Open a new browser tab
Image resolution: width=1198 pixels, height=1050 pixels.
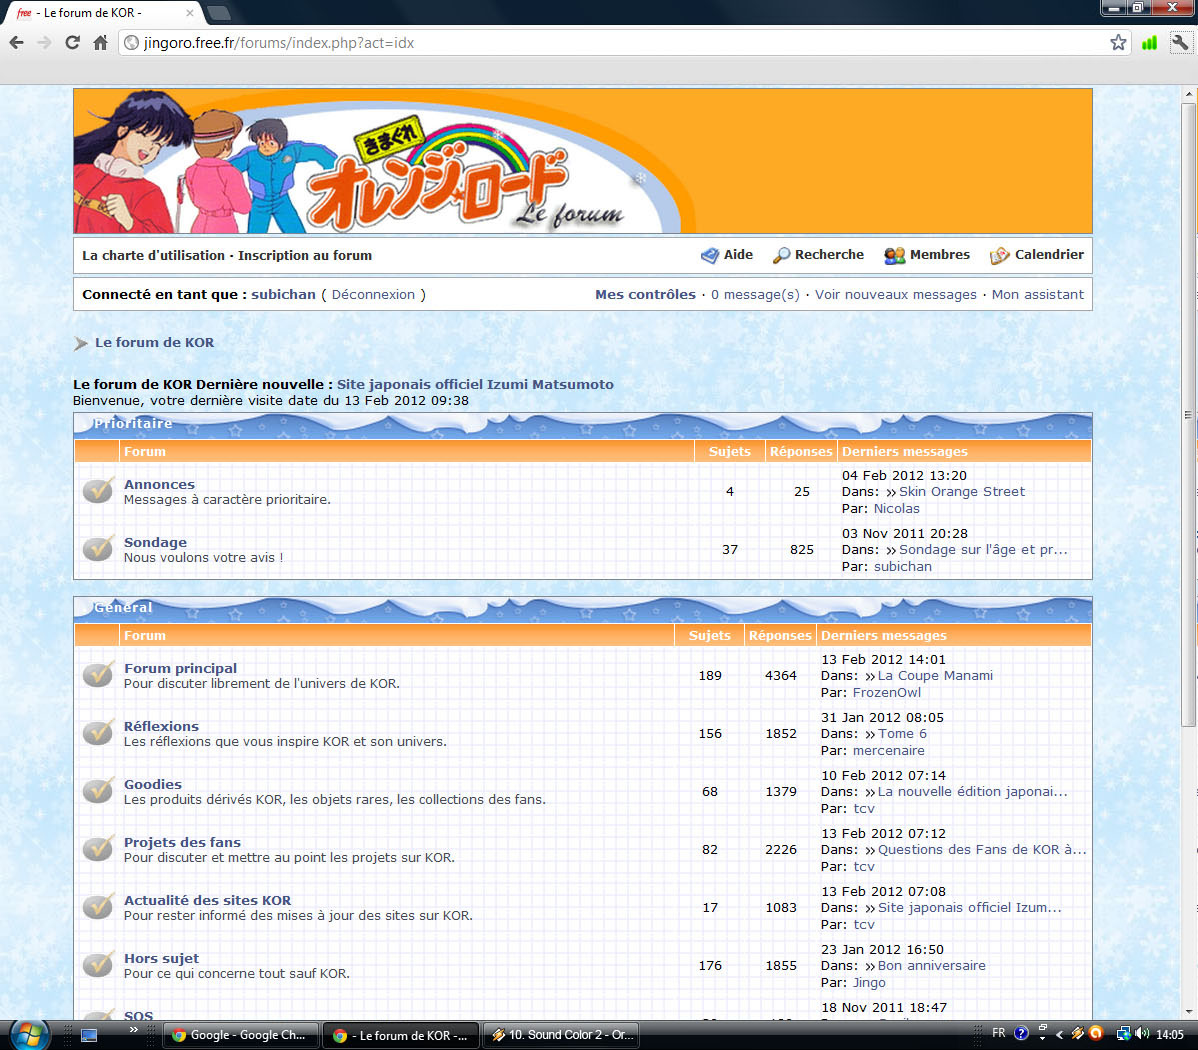coord(219,13)
